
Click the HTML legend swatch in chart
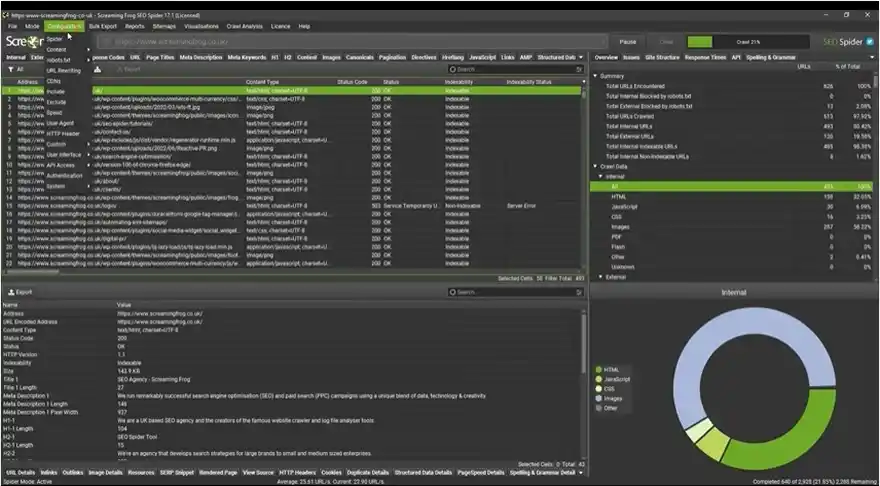click(599, 370)
